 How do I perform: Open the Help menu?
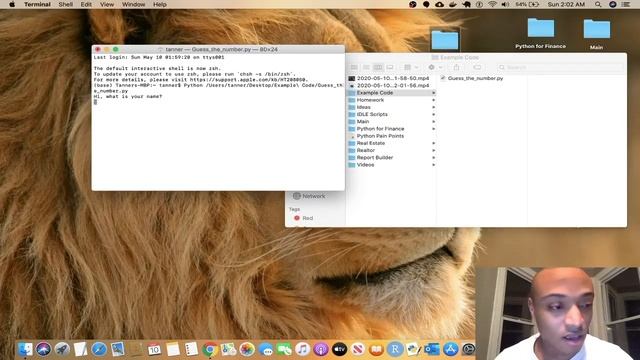160,4
